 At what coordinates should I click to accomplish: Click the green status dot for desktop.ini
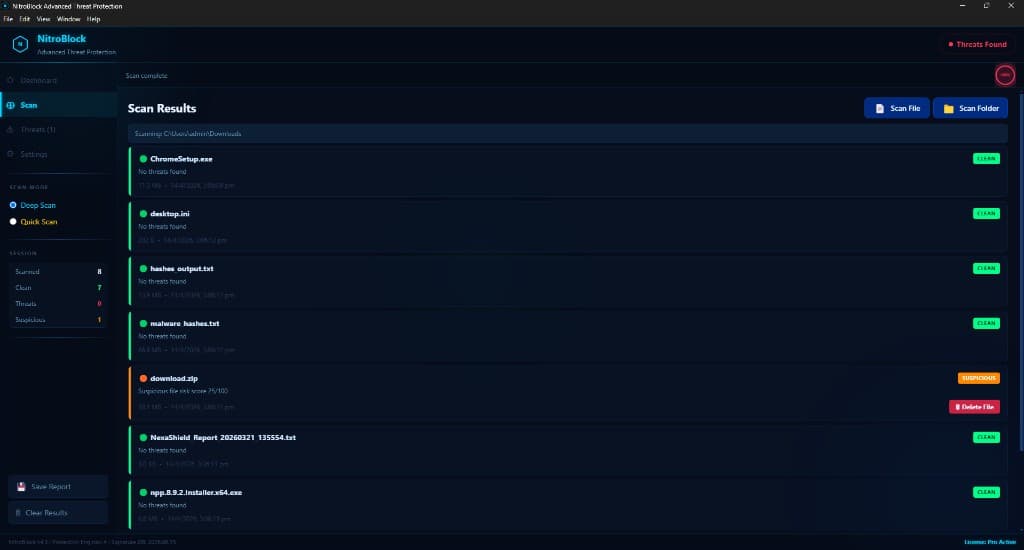click(x=143, y=214)
